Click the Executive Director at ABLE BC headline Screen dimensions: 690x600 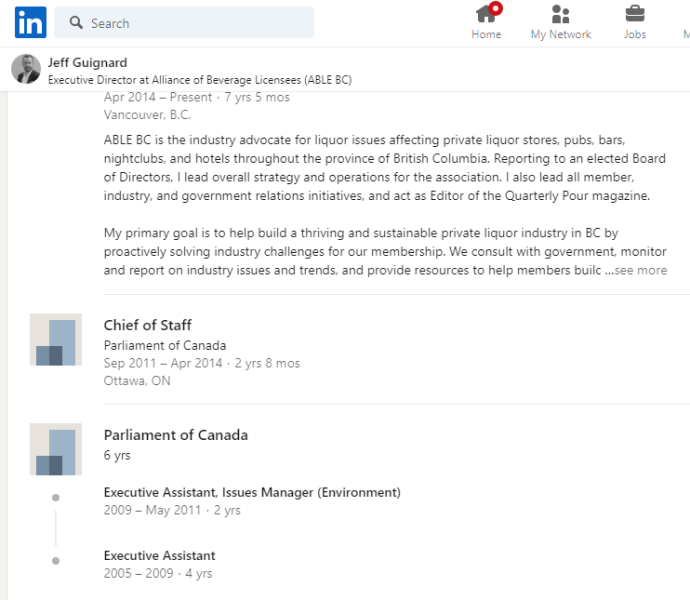tap(200, 80)
